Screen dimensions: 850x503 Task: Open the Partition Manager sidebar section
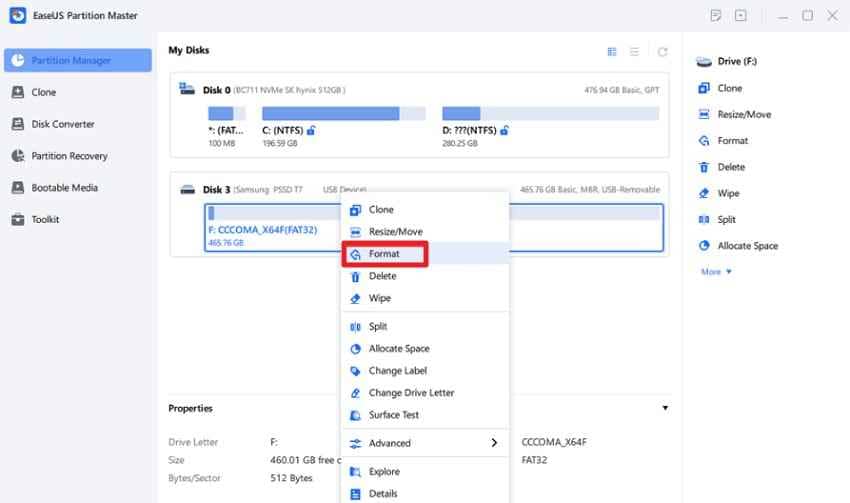click(x=78, y=60)
